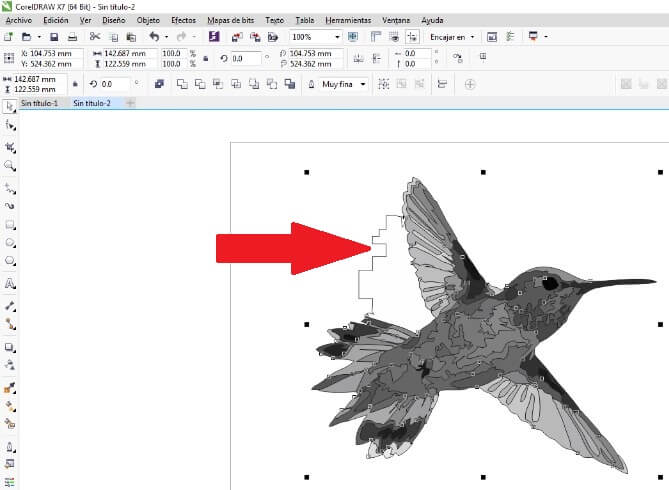
Task: Select the Artistic Media tool
Action: (10, 206)
